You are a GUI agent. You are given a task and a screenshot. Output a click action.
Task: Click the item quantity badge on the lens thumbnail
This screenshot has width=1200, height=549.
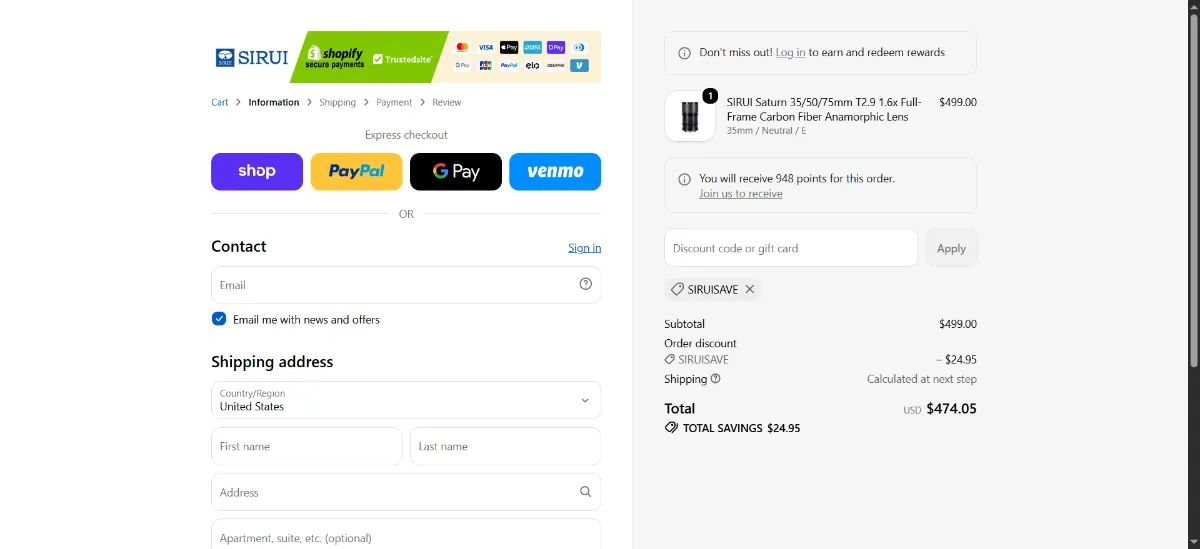point(710,96)
